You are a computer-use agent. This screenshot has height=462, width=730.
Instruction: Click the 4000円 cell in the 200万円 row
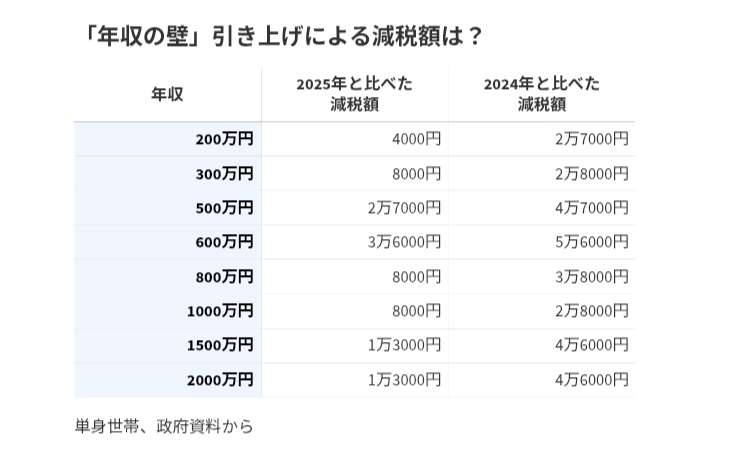[x=416, y=139]
